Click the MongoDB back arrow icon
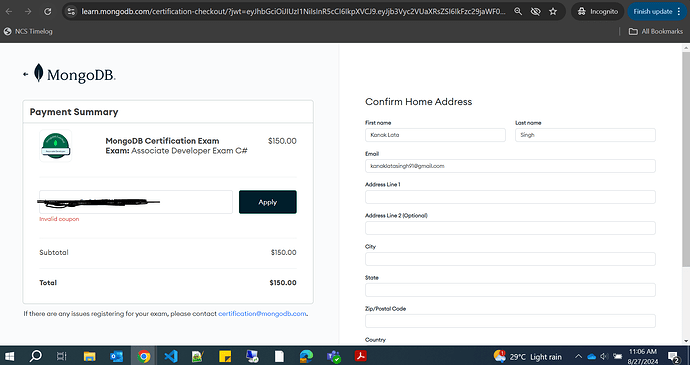Screen dimensions: 690x365 tap(26, 74)
